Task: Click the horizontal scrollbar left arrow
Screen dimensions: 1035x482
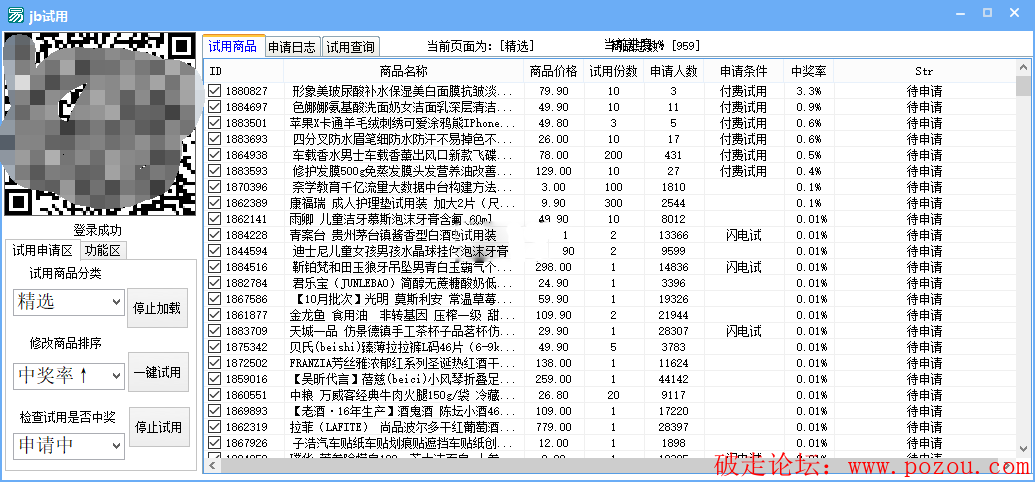Action: [212, 466]
